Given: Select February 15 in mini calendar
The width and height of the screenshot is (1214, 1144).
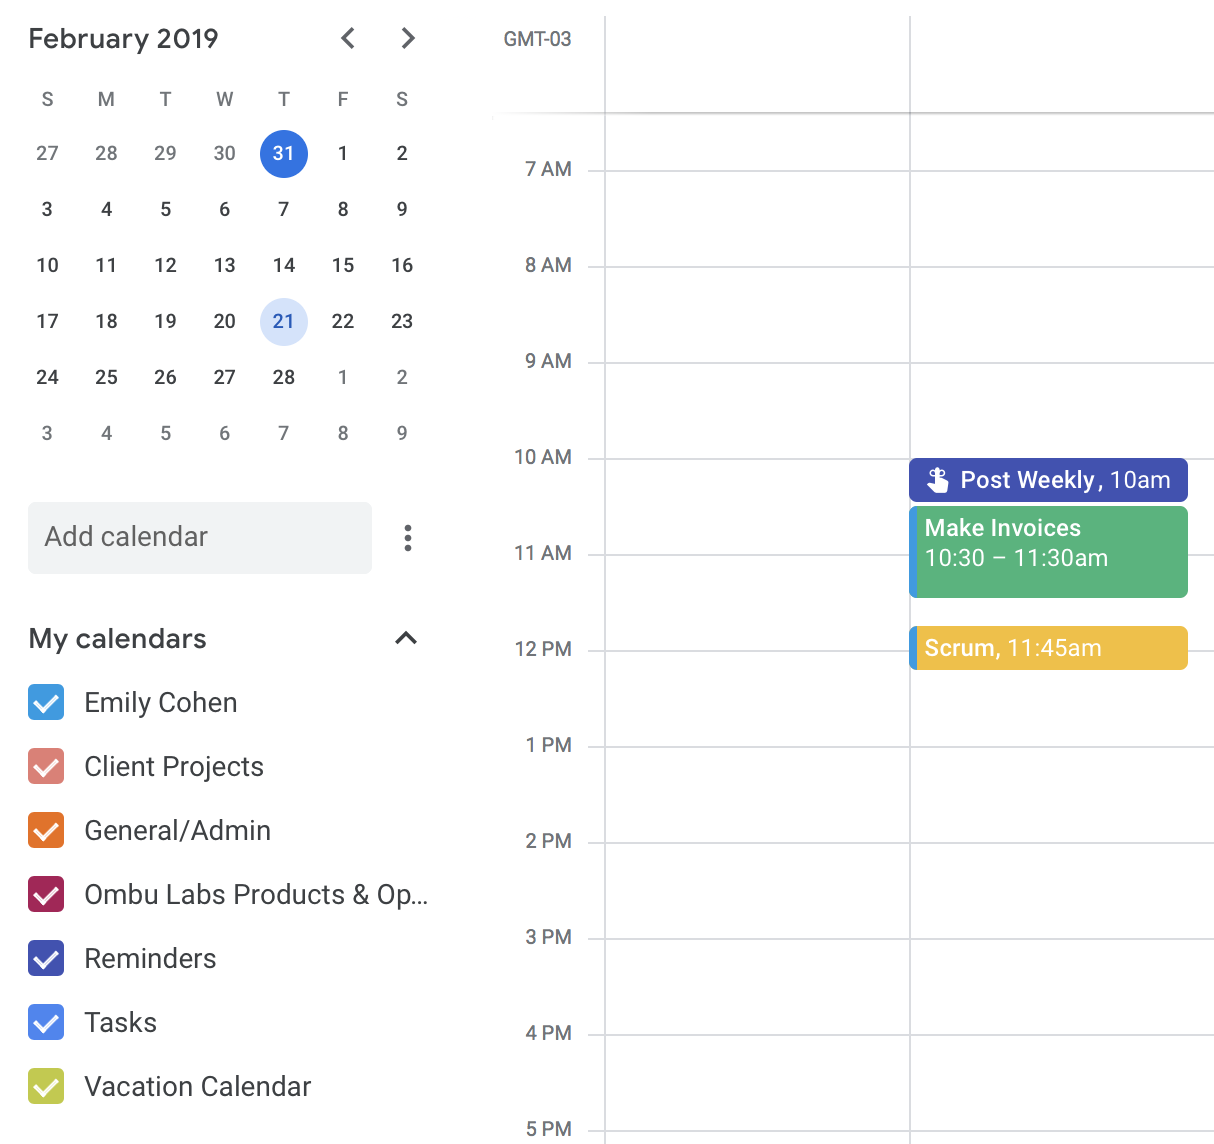Looking at the screenshot, I should click(x=343, y=266).
